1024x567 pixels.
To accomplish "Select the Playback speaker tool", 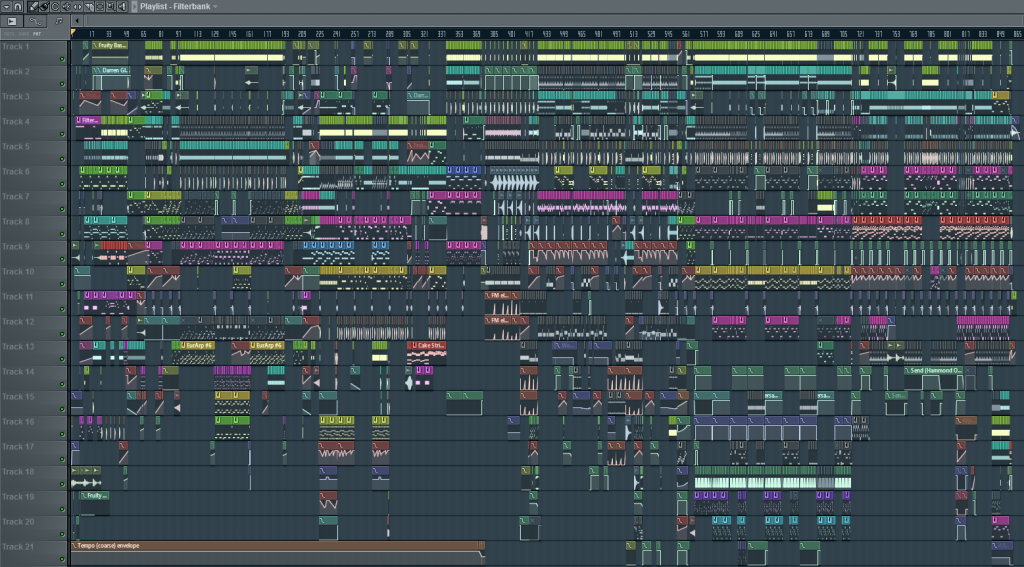I will [x=122, y=7].
